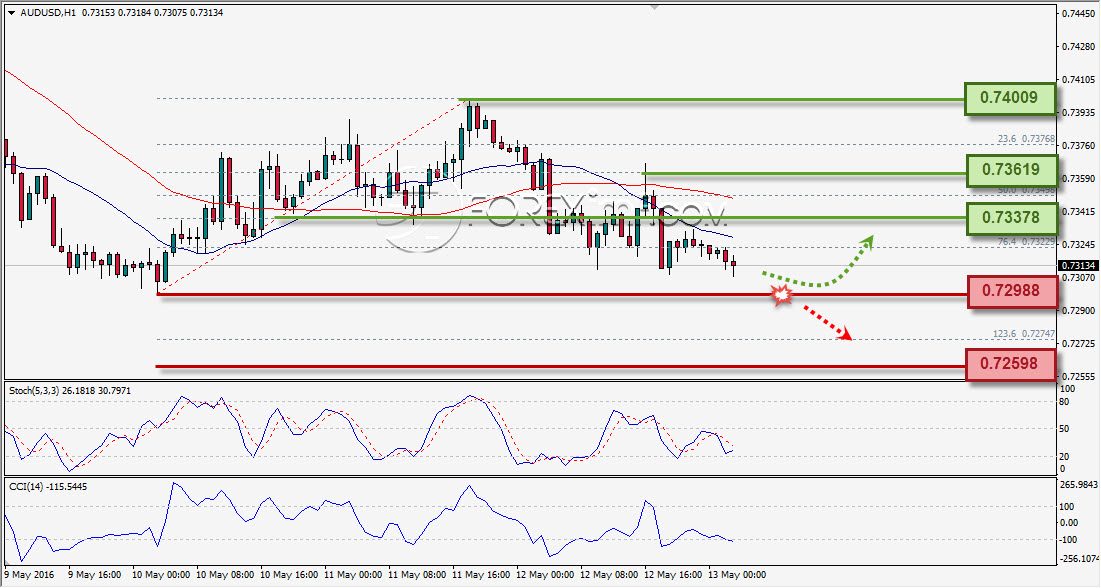The width and height of the screenshot is (1101, 588).
Task: Click CCI scale bottom value -256.1074
Action: [1079, 559]
